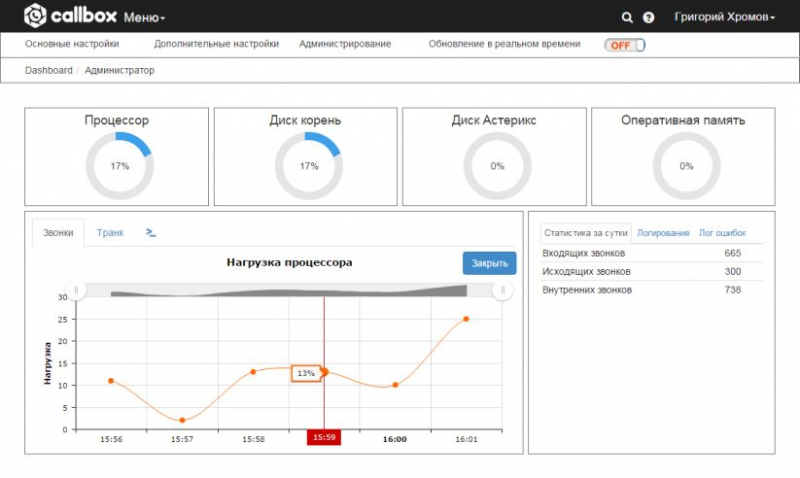Click the 16:01 data point on graph
Viewport: 800px width, 478px height.
tap(466, 319)
